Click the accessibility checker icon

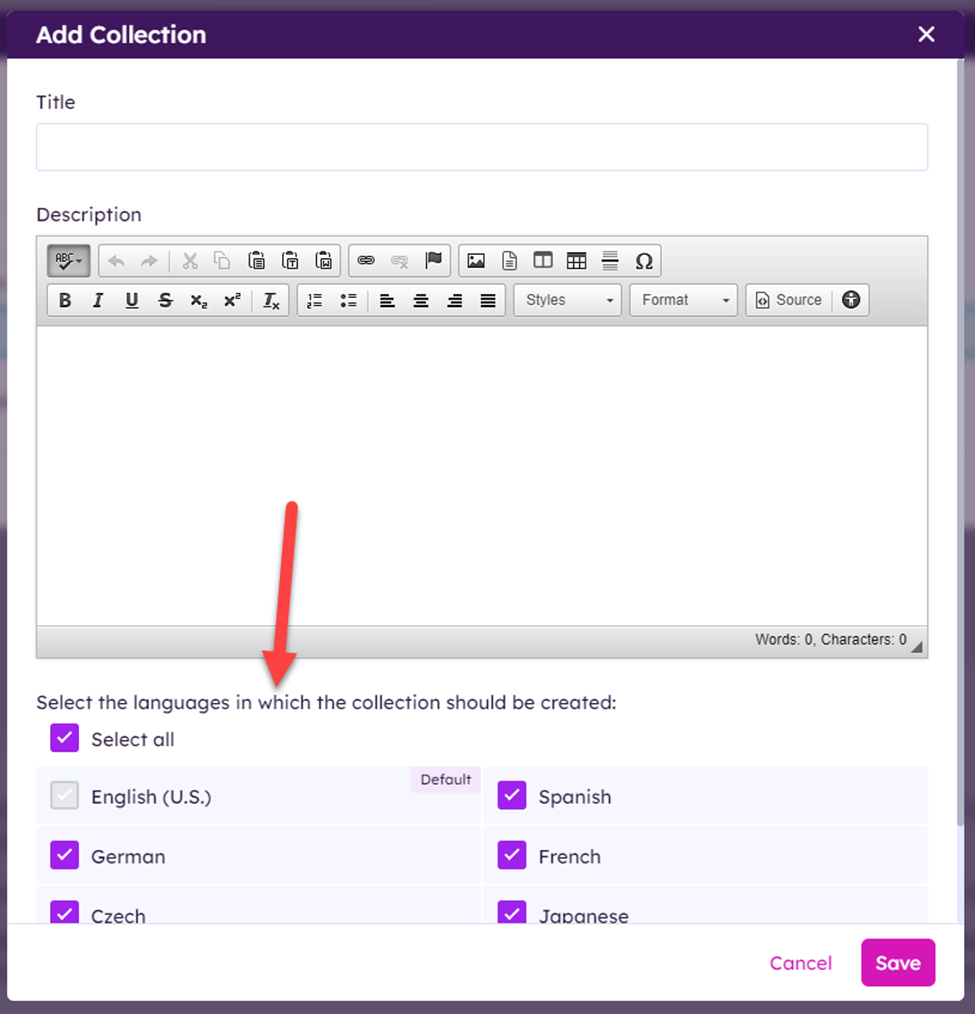[851, 300]
